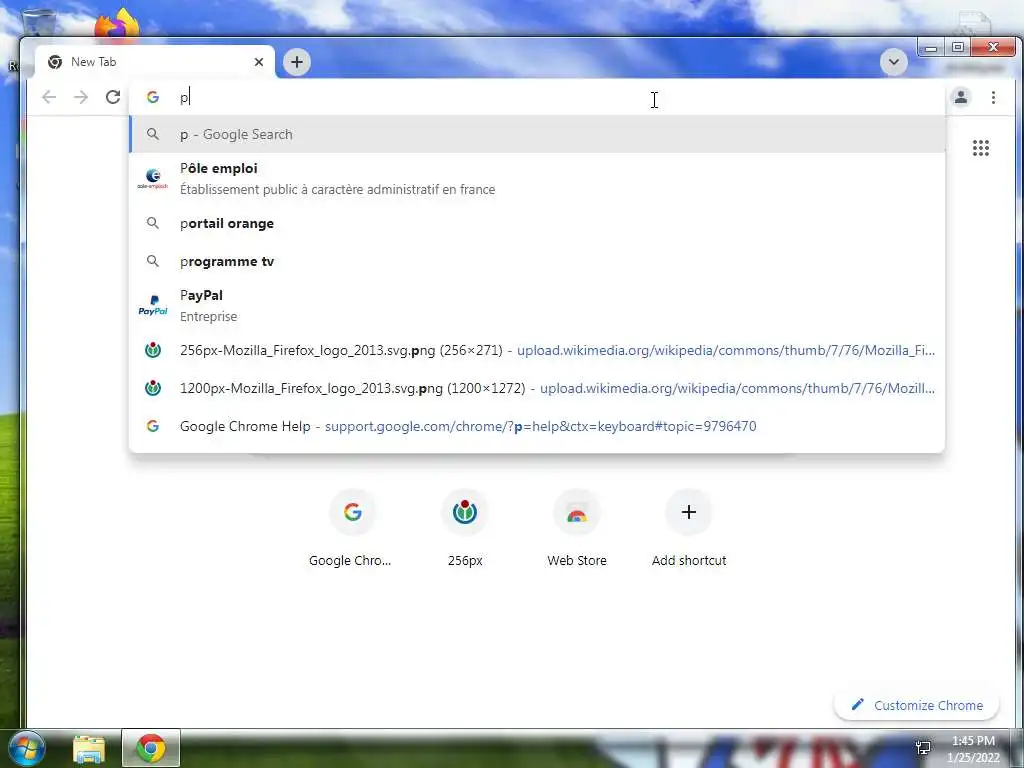Viewport: 1024px width, 768px height.
Task: Click the search magnifier beside 'portail orange'
Action: click(x=153, y=223)
